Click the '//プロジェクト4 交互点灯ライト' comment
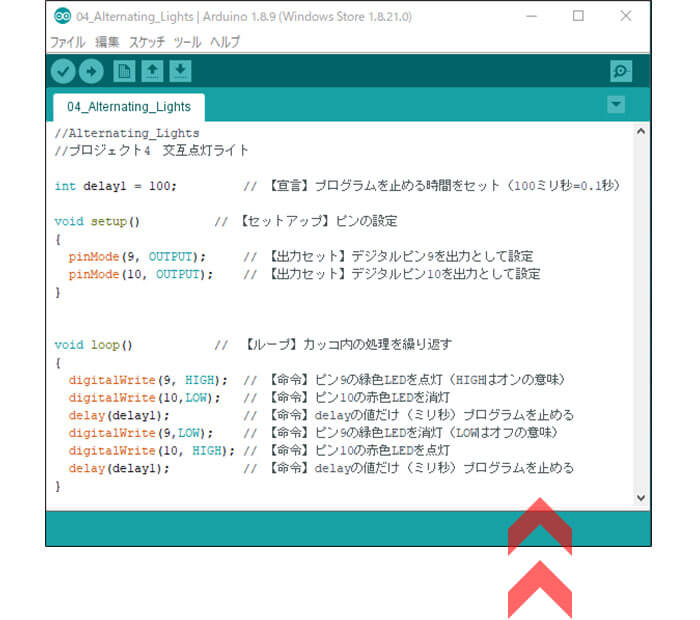Viewport: 700px width, 620px height. pos(151,150)
